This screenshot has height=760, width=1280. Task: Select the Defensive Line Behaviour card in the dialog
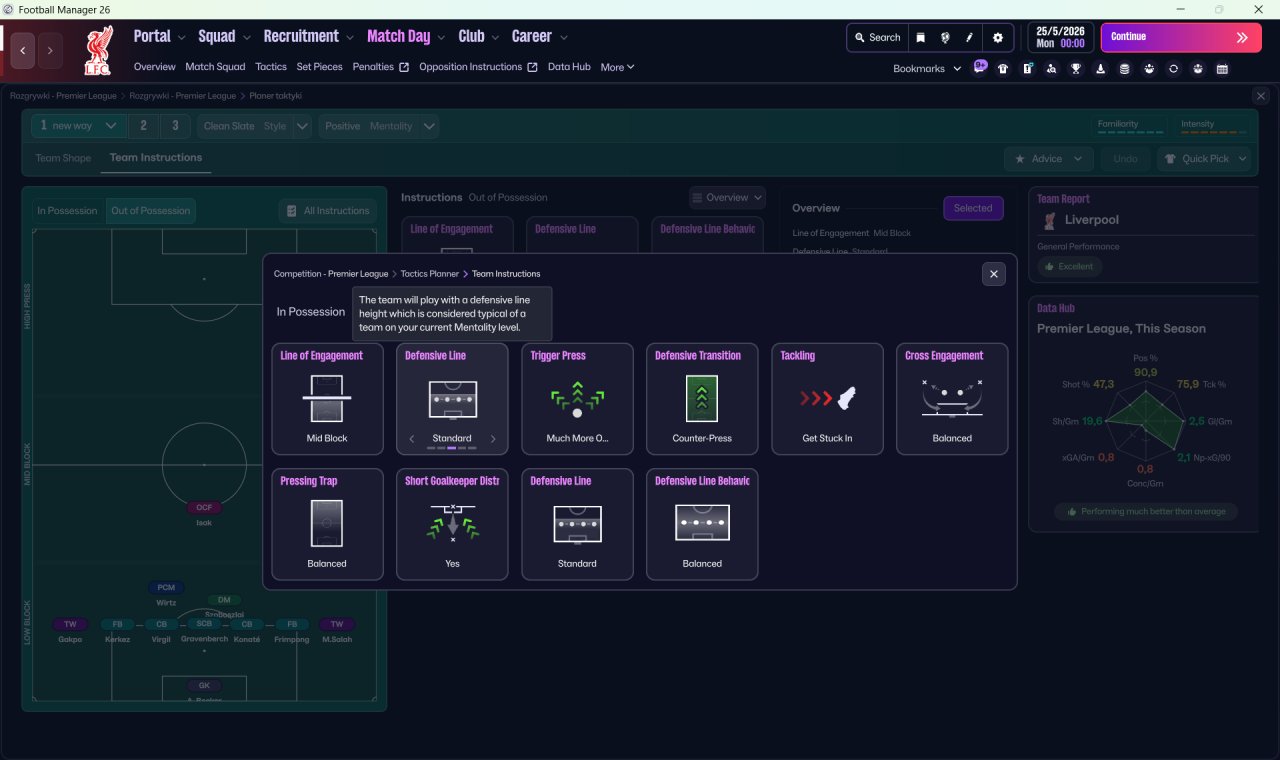[702, 524]
